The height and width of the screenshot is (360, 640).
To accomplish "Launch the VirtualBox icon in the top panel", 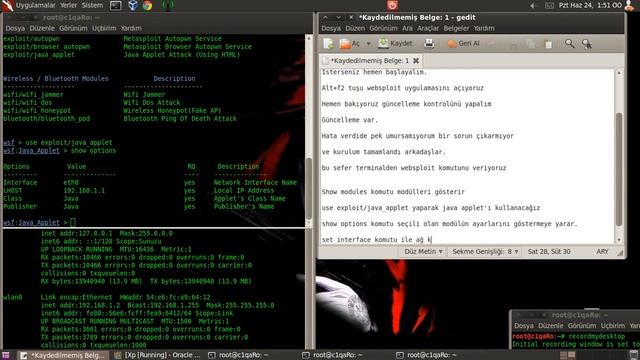I will click(x=133, y=5).
